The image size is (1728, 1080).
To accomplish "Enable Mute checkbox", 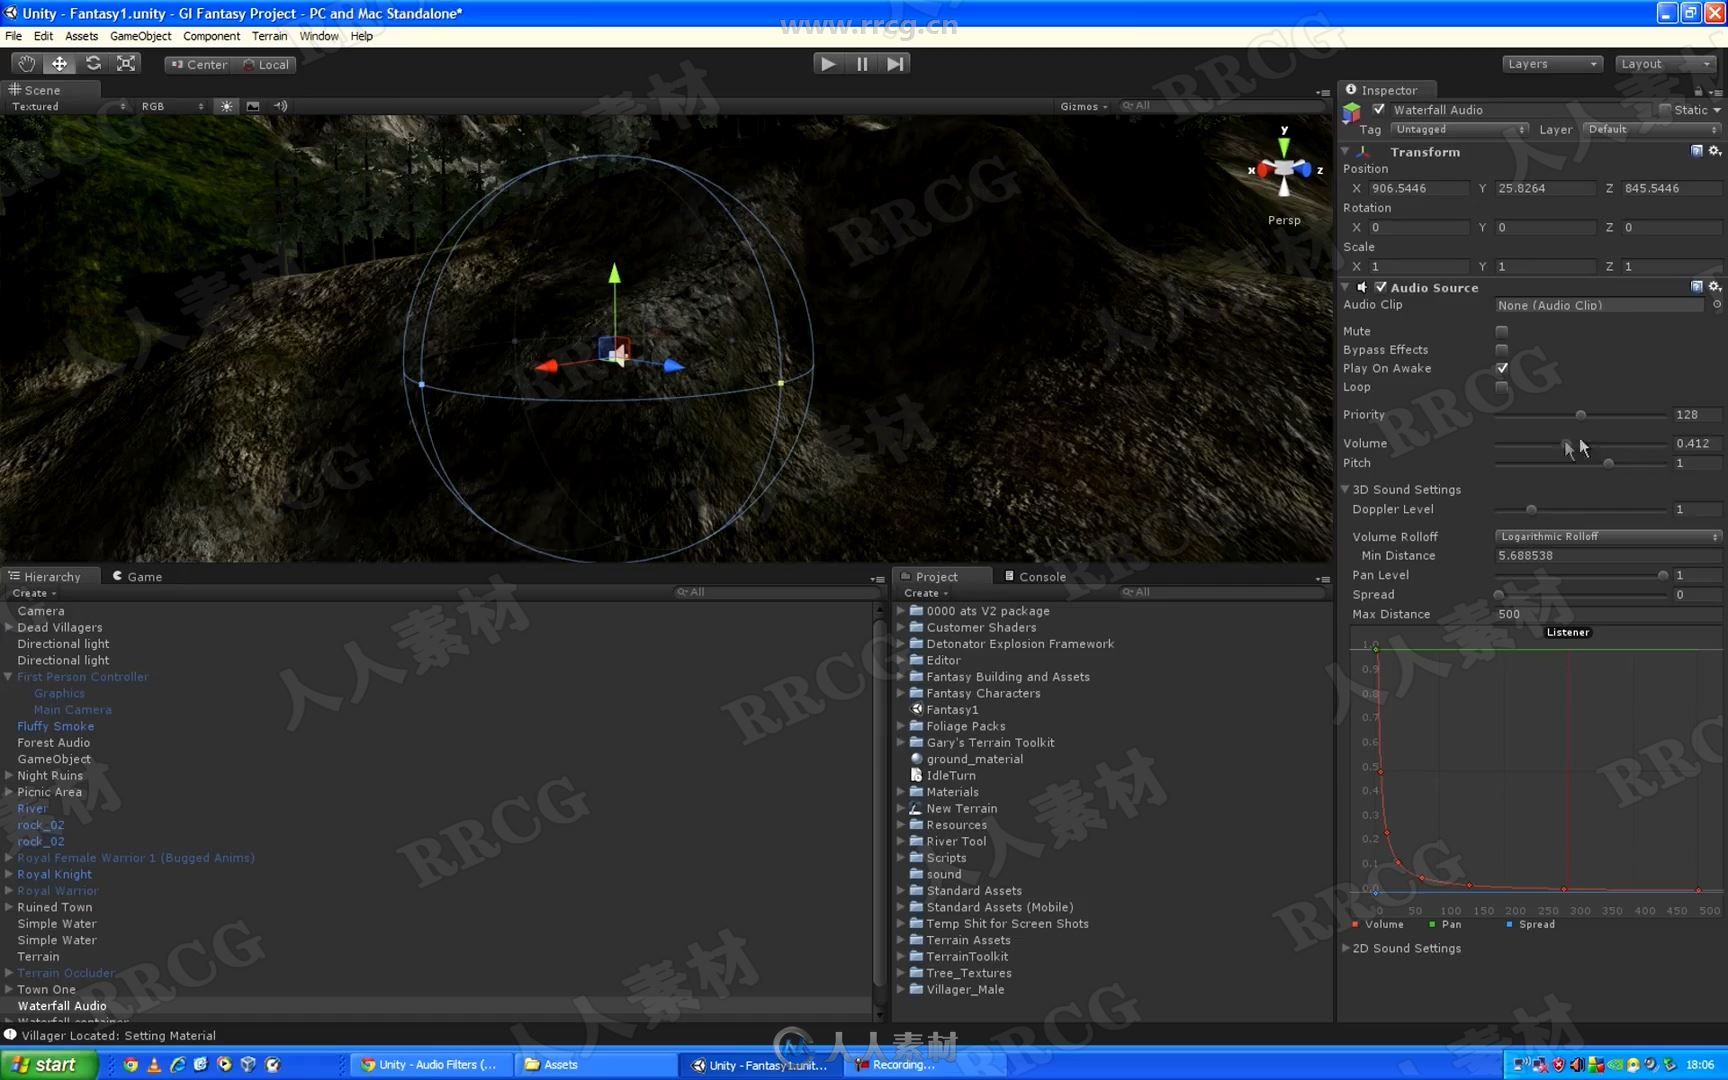I will click(1502, 331).
